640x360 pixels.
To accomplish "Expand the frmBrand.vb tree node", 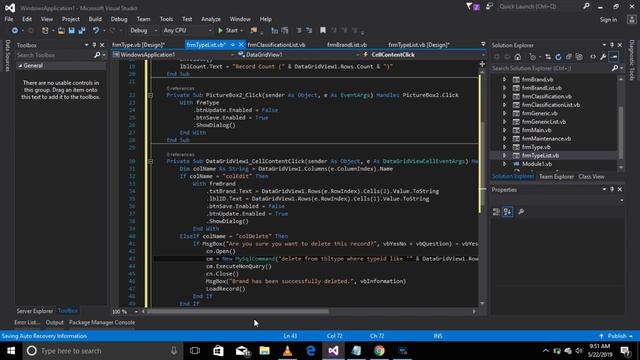I will pos(504,80).
